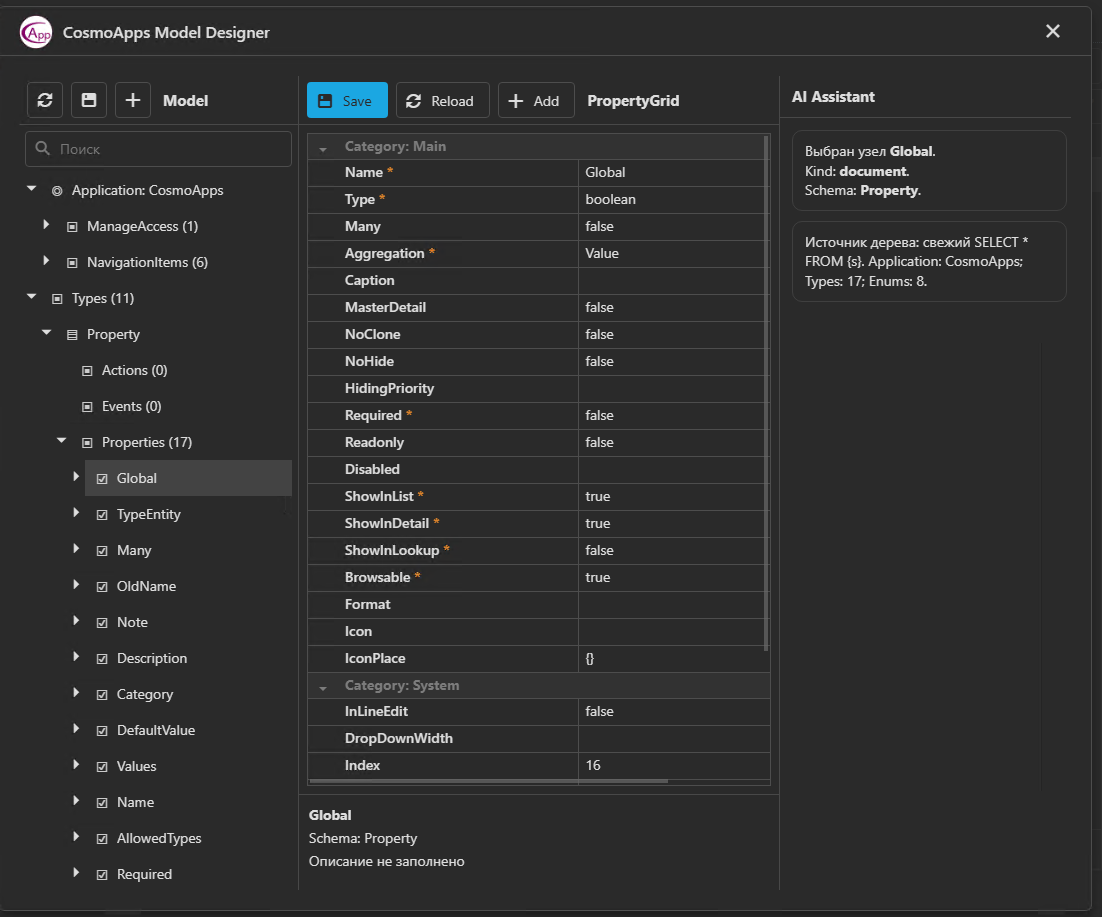
Task: Select the Description tree item
Action: (152, 658)
